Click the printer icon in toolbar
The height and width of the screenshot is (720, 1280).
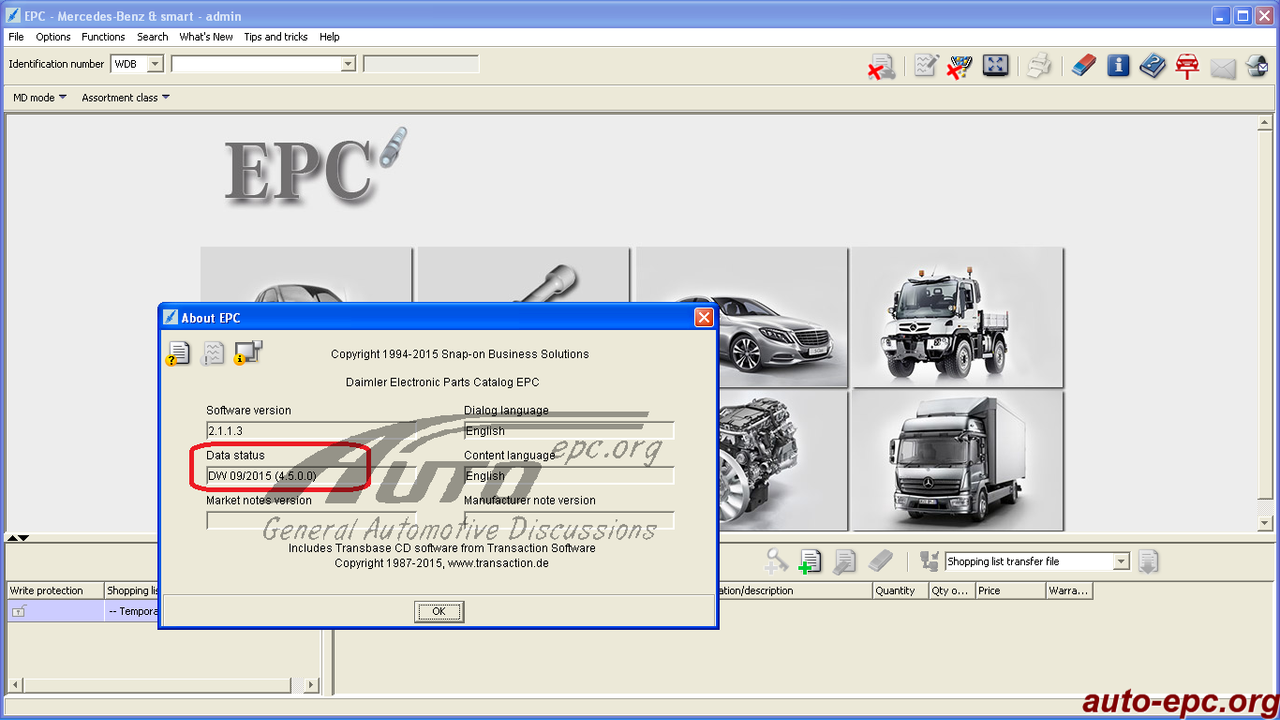(x=1039, y=66)
